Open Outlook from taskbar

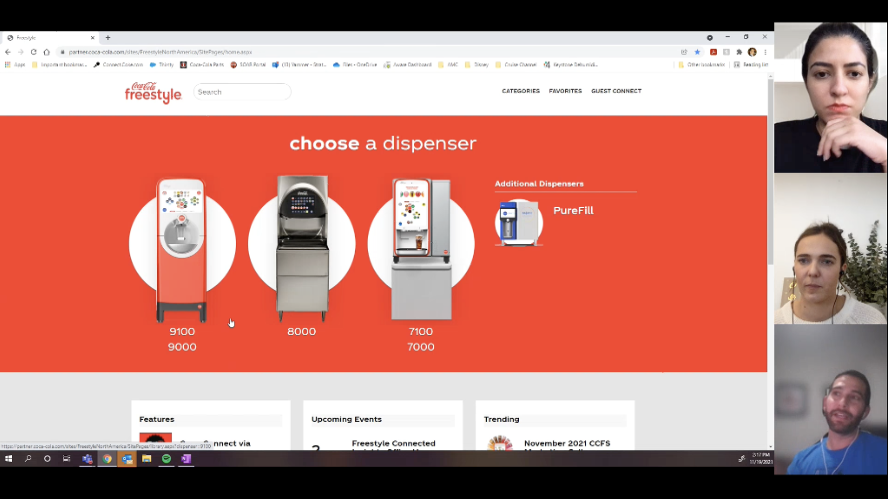tap(127, 459)
